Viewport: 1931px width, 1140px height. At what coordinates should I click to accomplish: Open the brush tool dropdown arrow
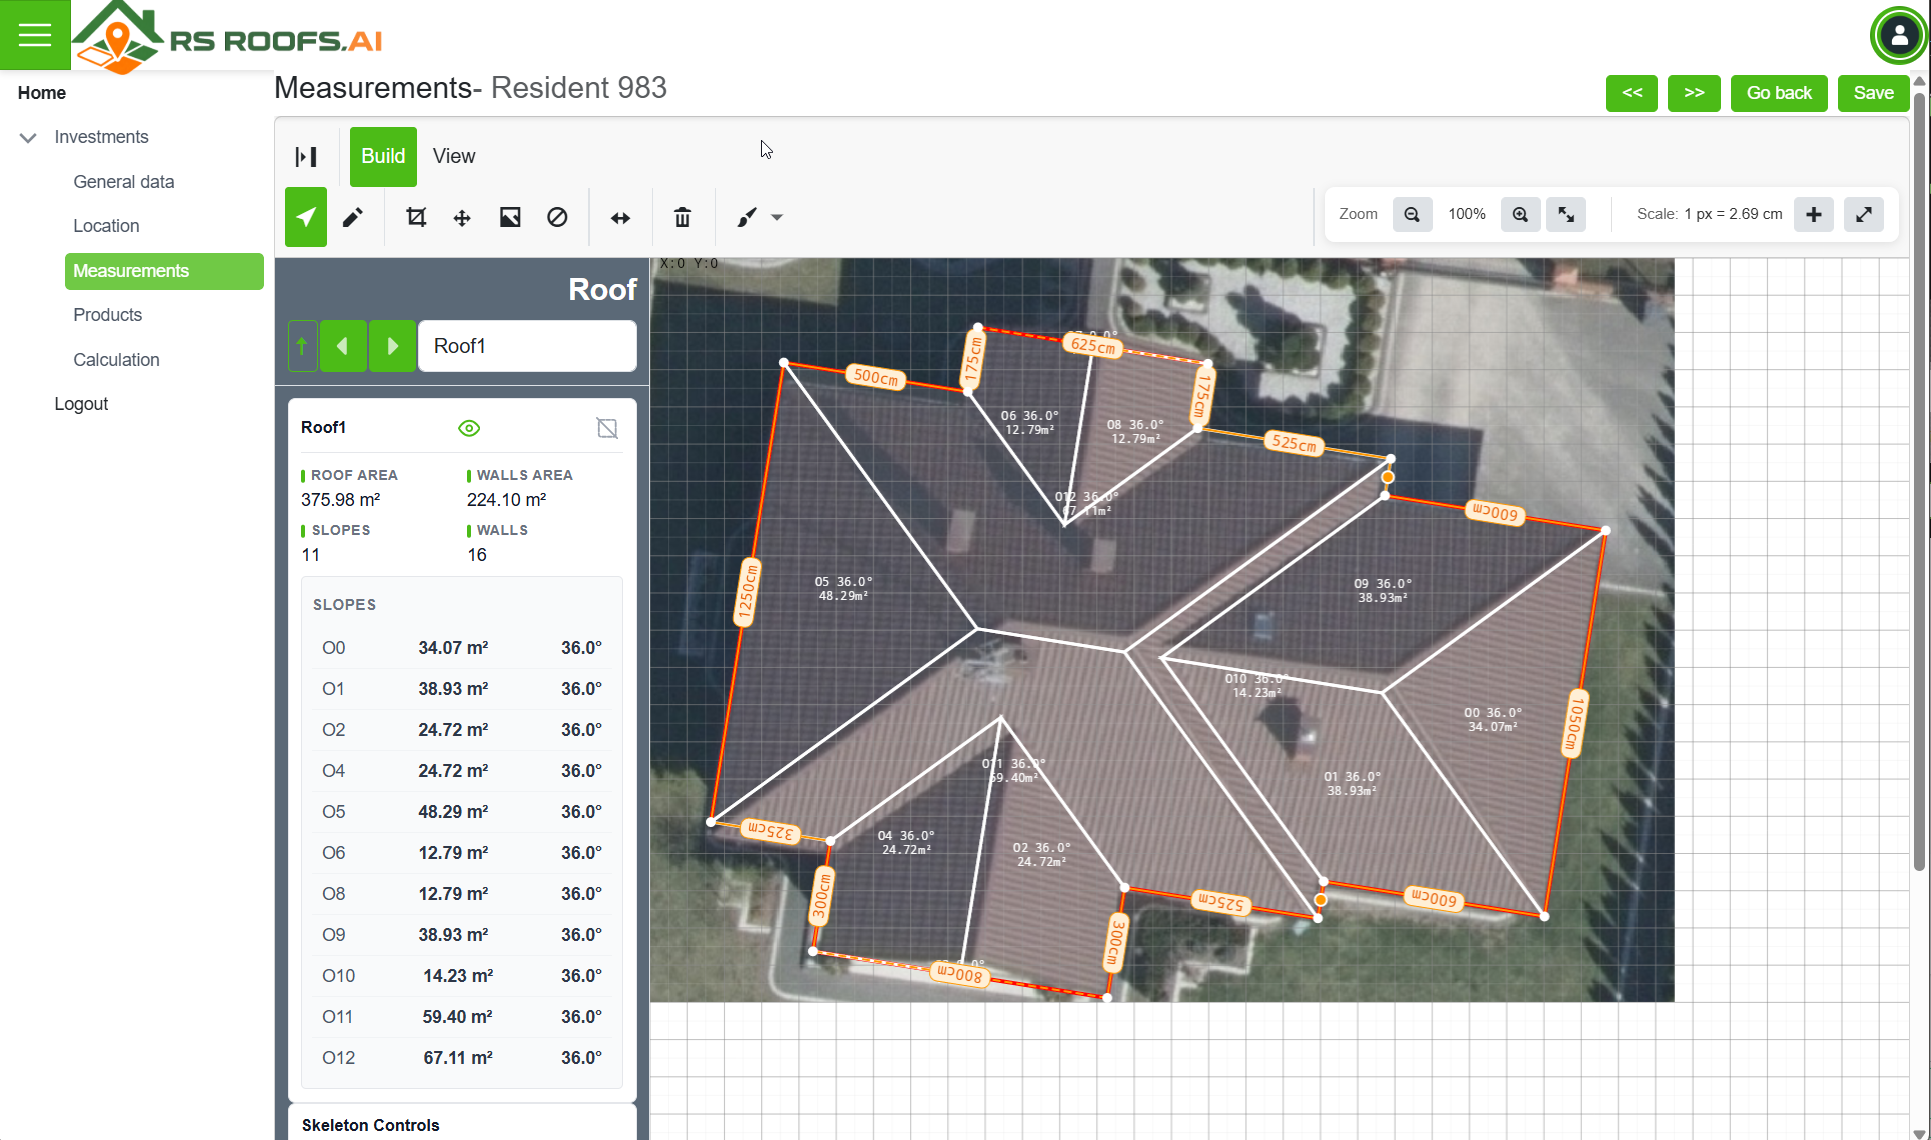pos(777,217)
